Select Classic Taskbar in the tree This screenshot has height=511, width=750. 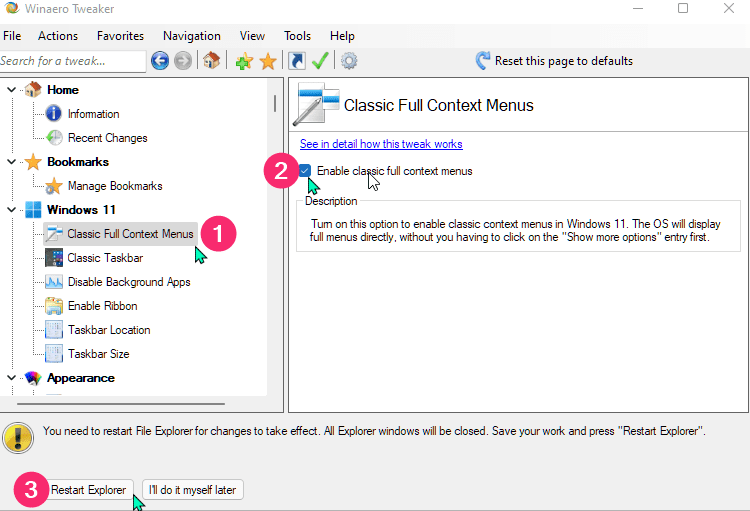pos(105,258)
